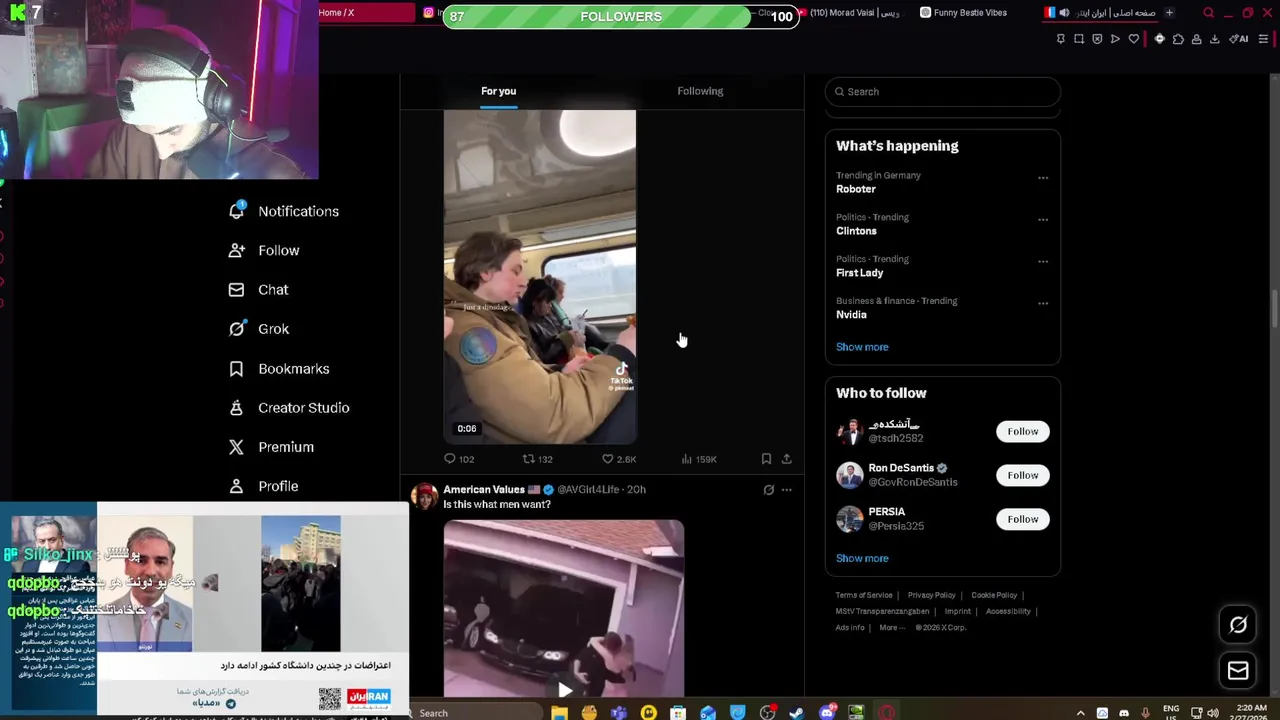Open the Follow page in sidebar
Screen dimensions: 1280x720
point(264,250)
